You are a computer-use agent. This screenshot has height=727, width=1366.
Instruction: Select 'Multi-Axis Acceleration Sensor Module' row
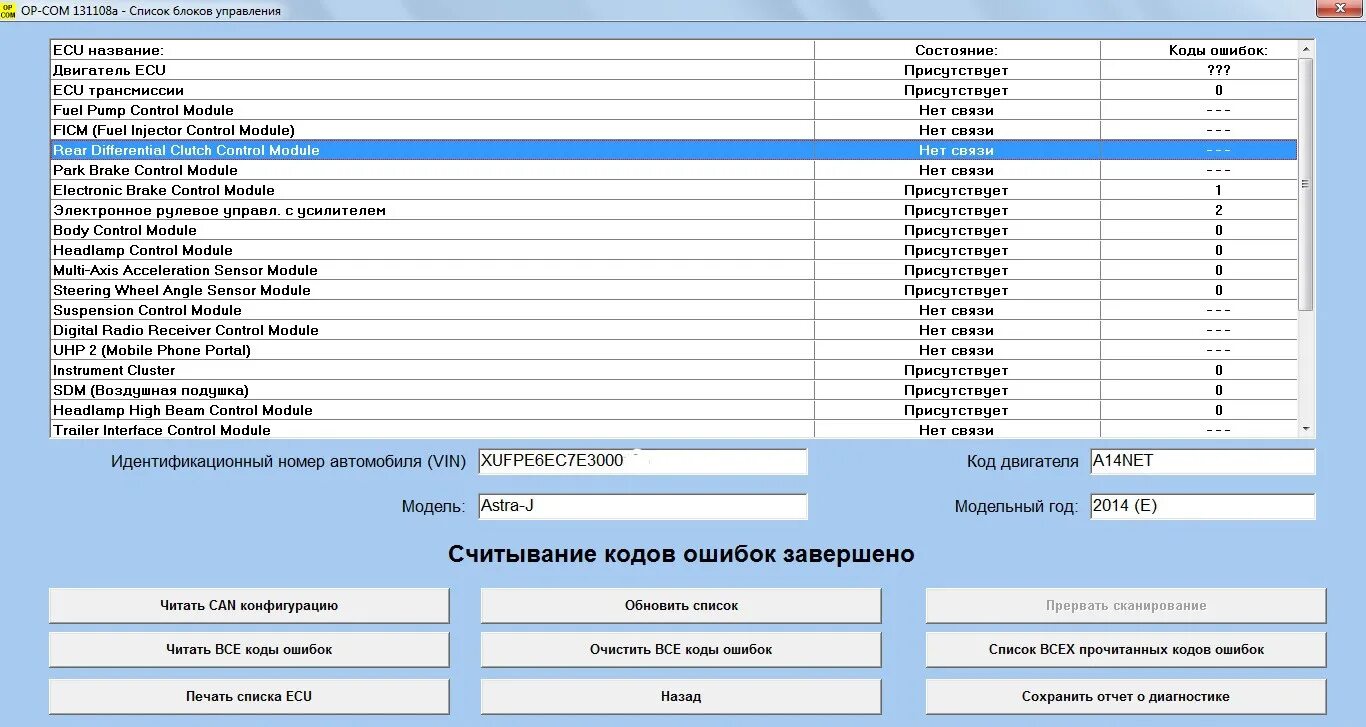coord(674,270)
